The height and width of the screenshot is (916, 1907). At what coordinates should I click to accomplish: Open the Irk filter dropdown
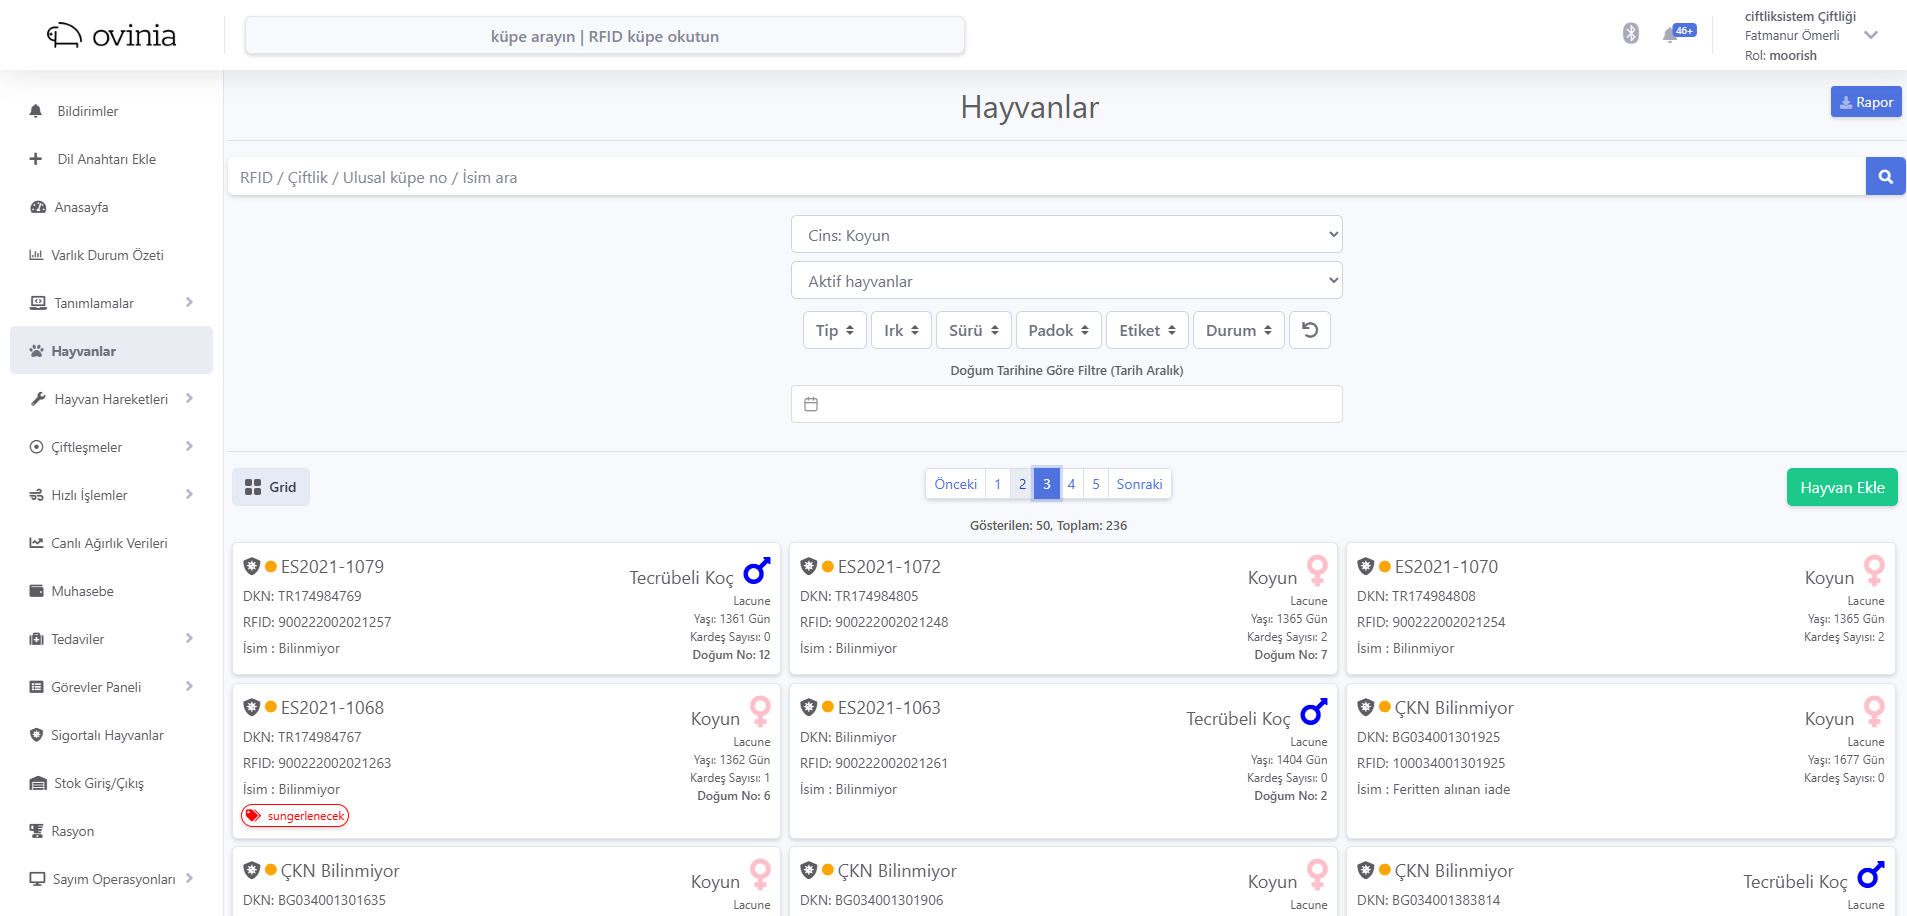[902, 330]
